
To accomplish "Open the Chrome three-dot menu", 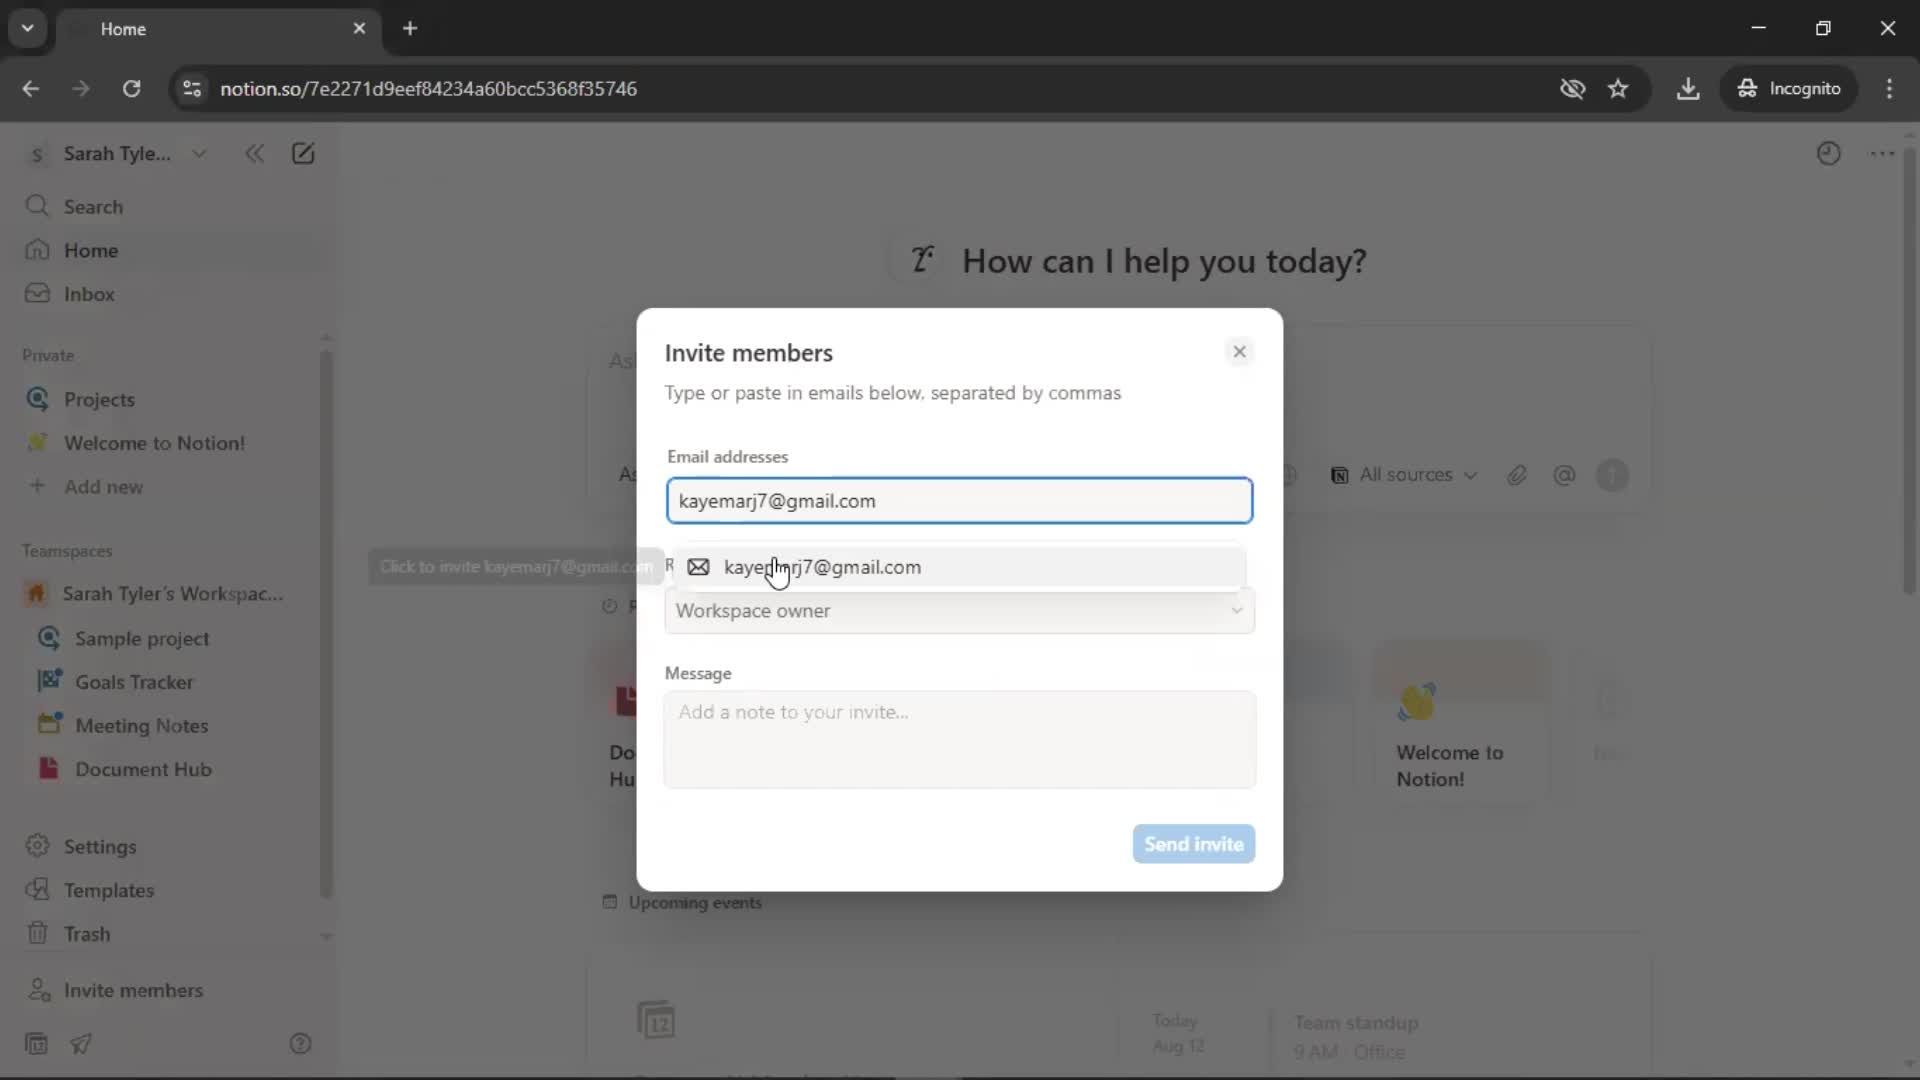I will click(1889, 89).
